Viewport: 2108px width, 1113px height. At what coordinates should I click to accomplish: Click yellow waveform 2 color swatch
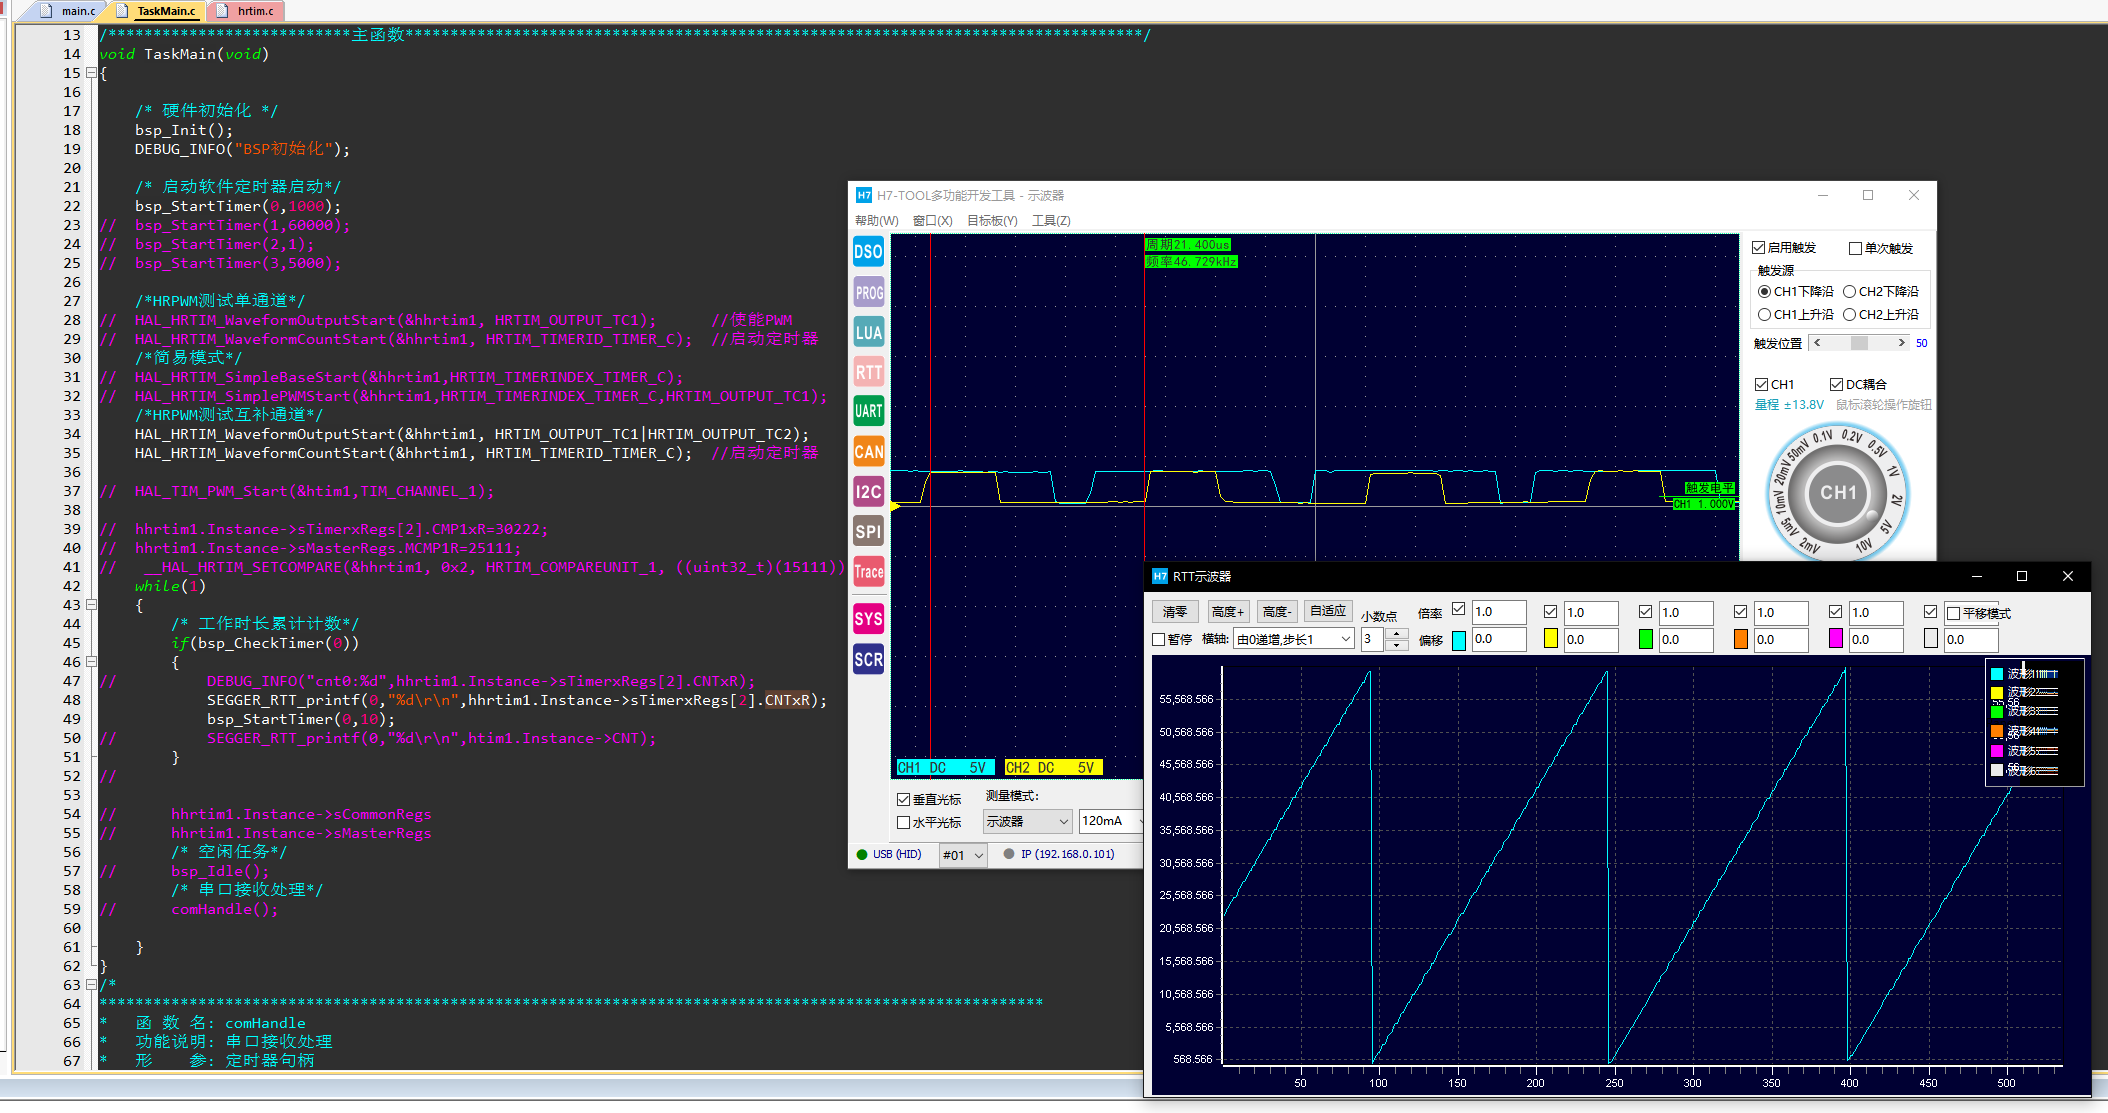tap(1551, 639)
